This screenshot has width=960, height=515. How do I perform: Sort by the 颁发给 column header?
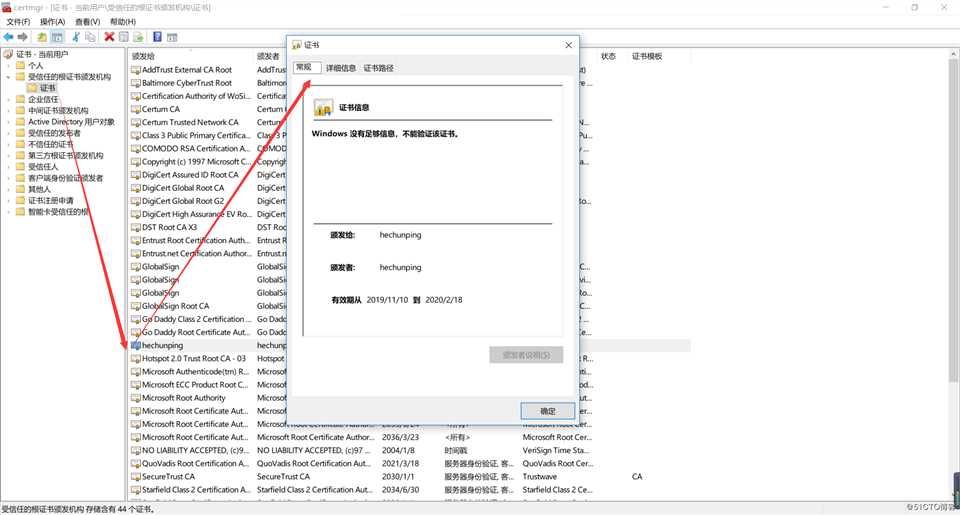(x=190, y=56)
